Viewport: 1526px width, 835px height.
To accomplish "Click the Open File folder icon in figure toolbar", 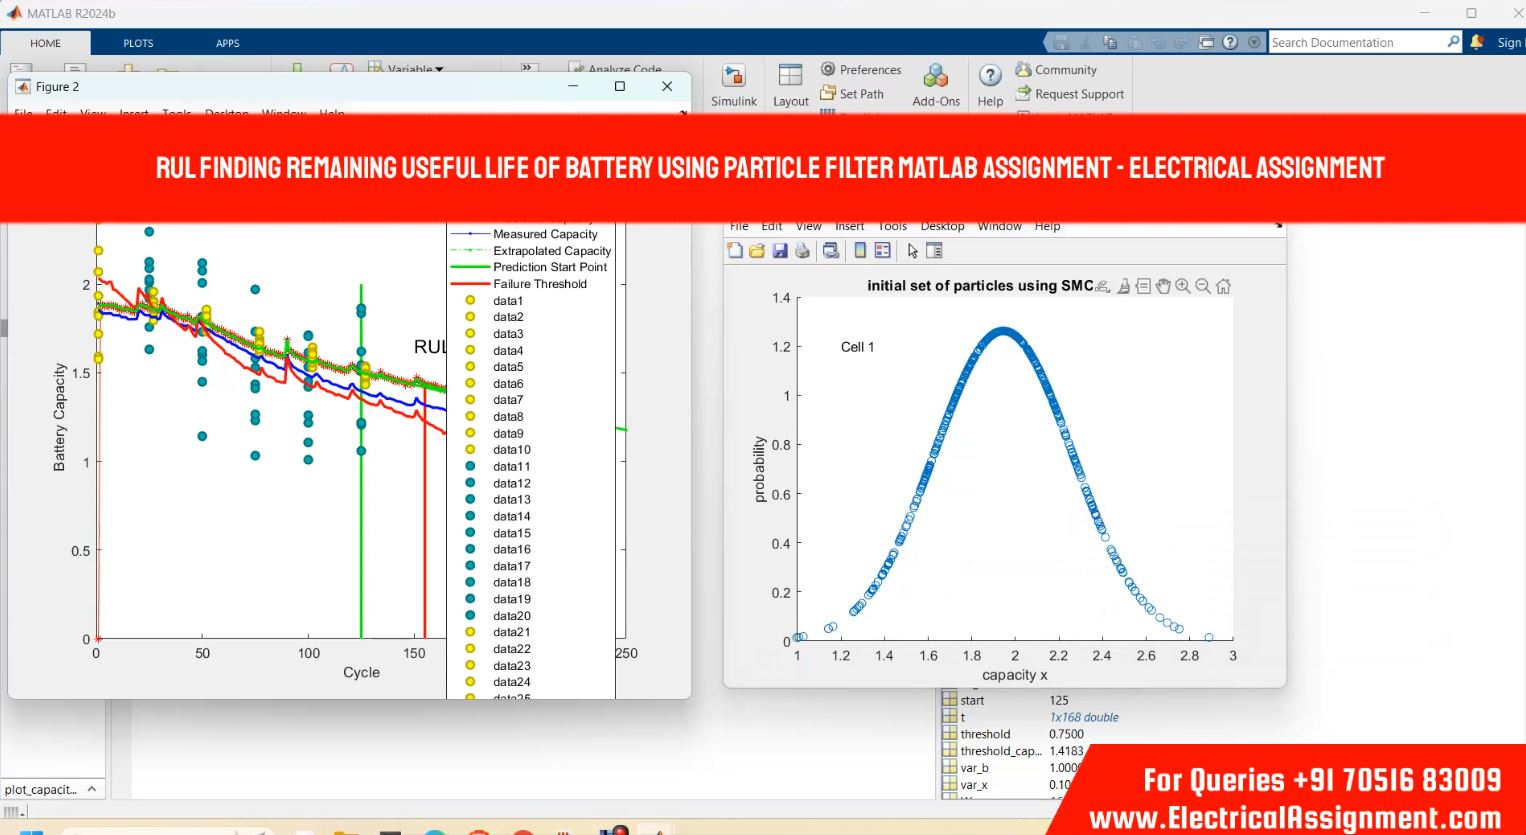I will (x=757, y=251).
